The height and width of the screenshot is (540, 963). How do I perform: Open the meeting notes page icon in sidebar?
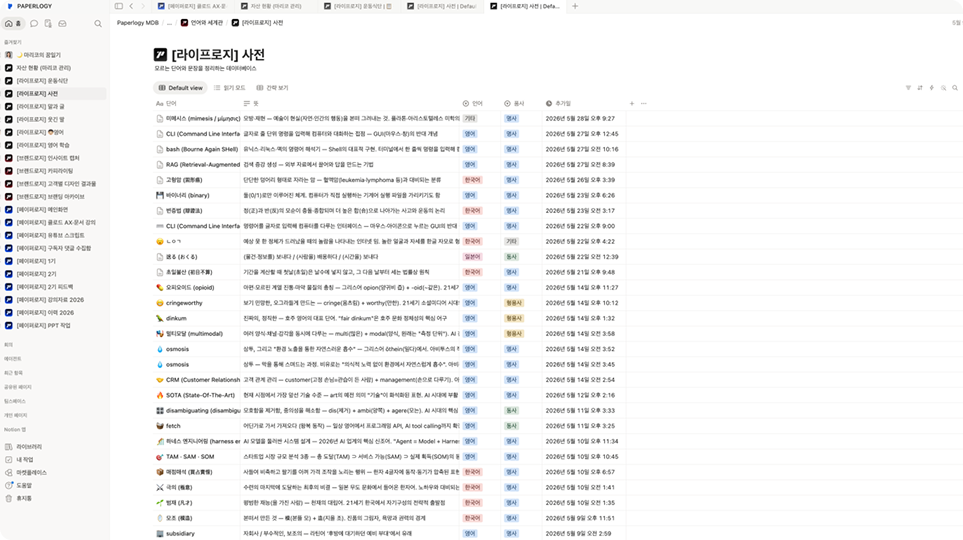(49, 24)
